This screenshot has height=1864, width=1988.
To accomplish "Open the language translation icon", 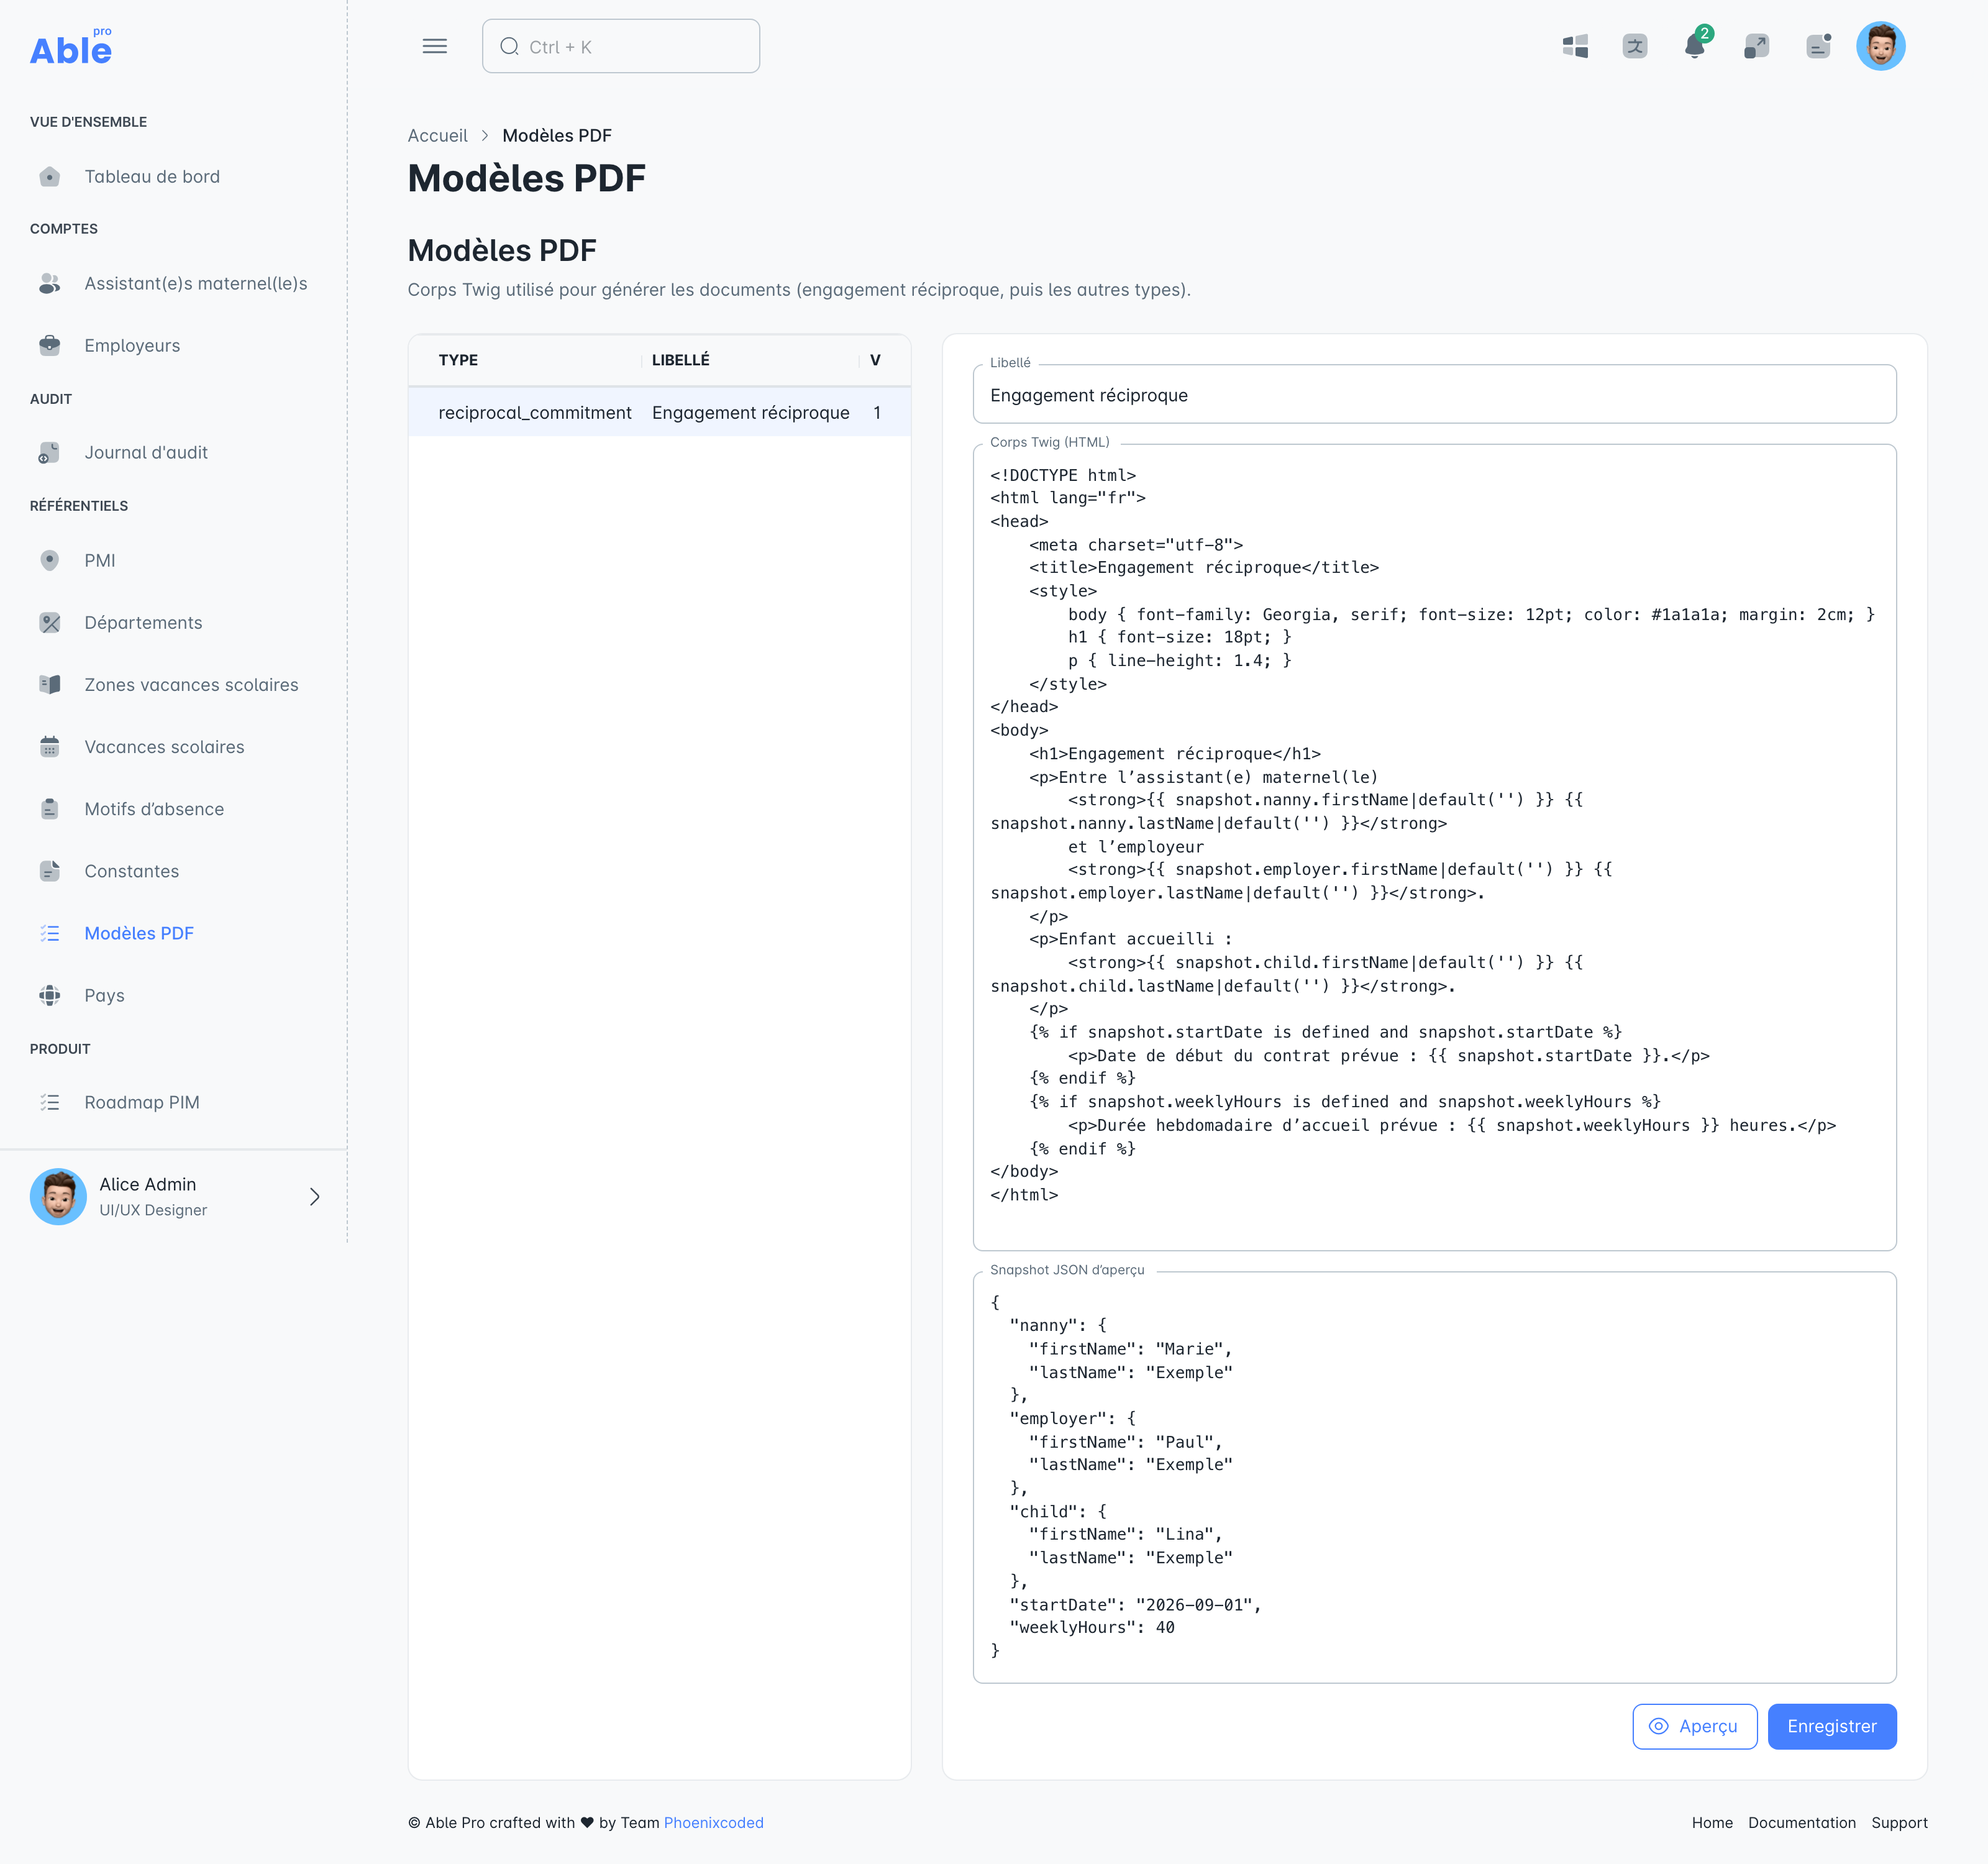I will 1635,46.
